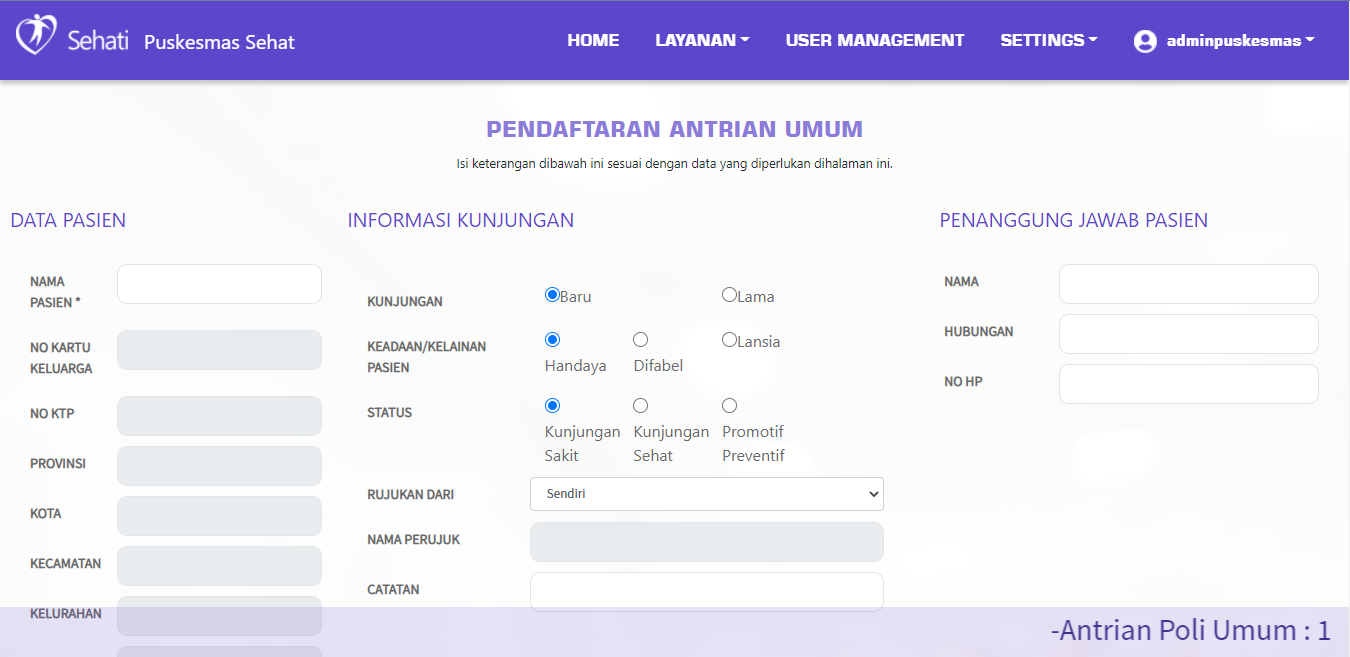The image size is (1350, 657).
Task: Choose the Lama kunjungan option
Action: [x=729, y=295]
